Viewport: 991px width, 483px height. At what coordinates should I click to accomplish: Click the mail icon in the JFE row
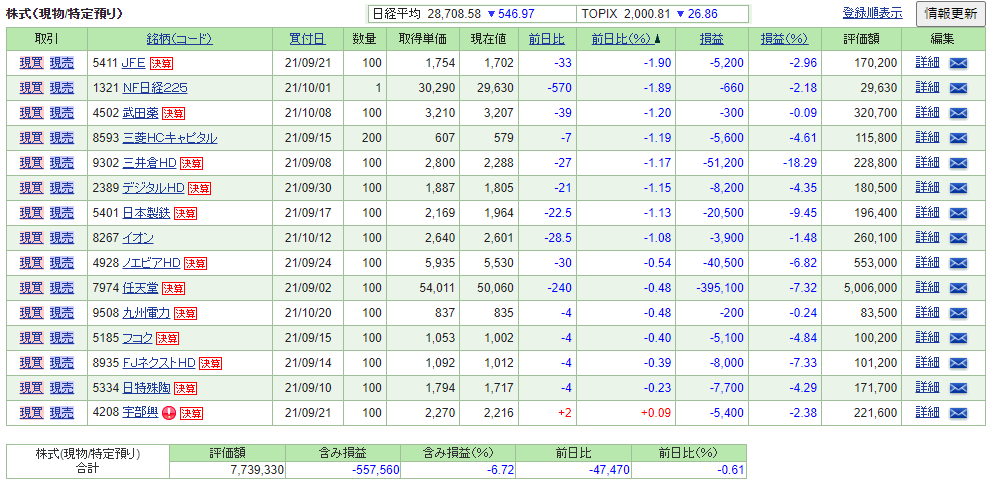[x=958, y=63]
